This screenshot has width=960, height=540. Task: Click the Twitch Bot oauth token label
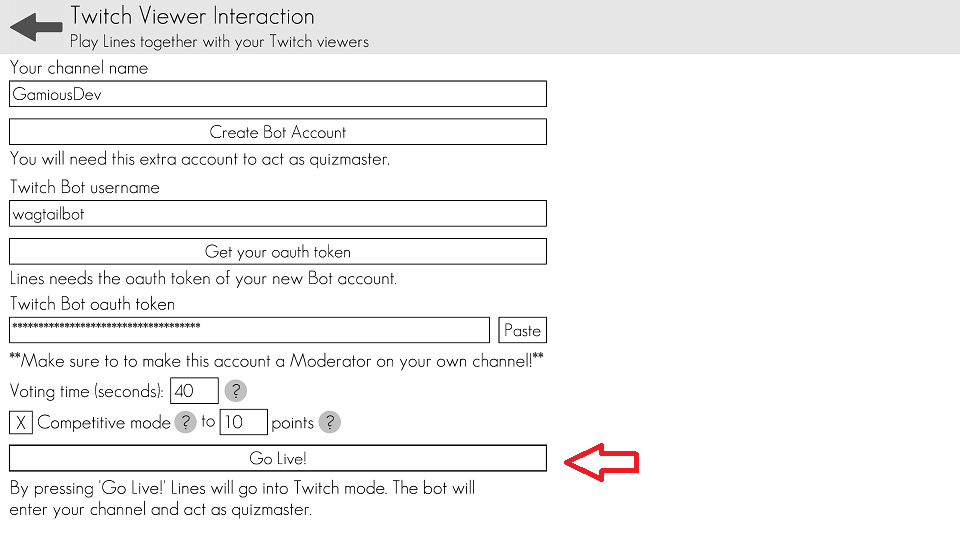click(x=92, y=304)
